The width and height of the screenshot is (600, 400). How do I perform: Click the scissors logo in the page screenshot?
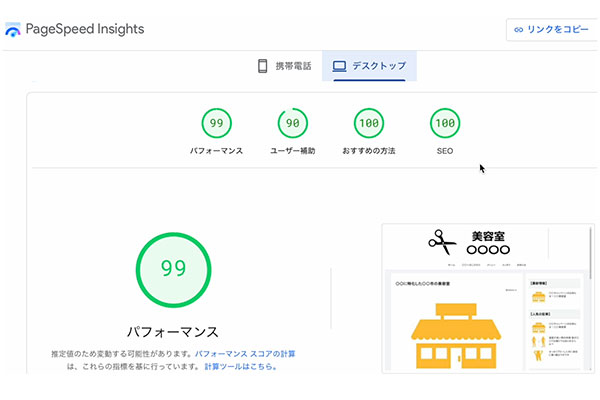pyautogui.click(x=441, y=241)
